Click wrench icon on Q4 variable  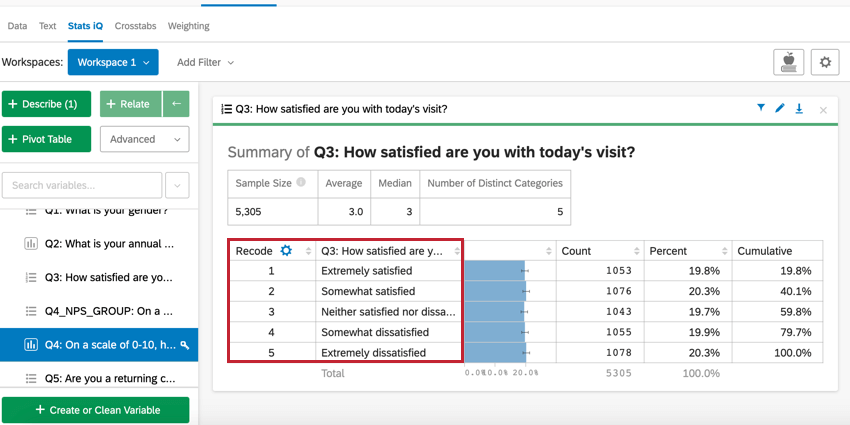pos(184,345)
